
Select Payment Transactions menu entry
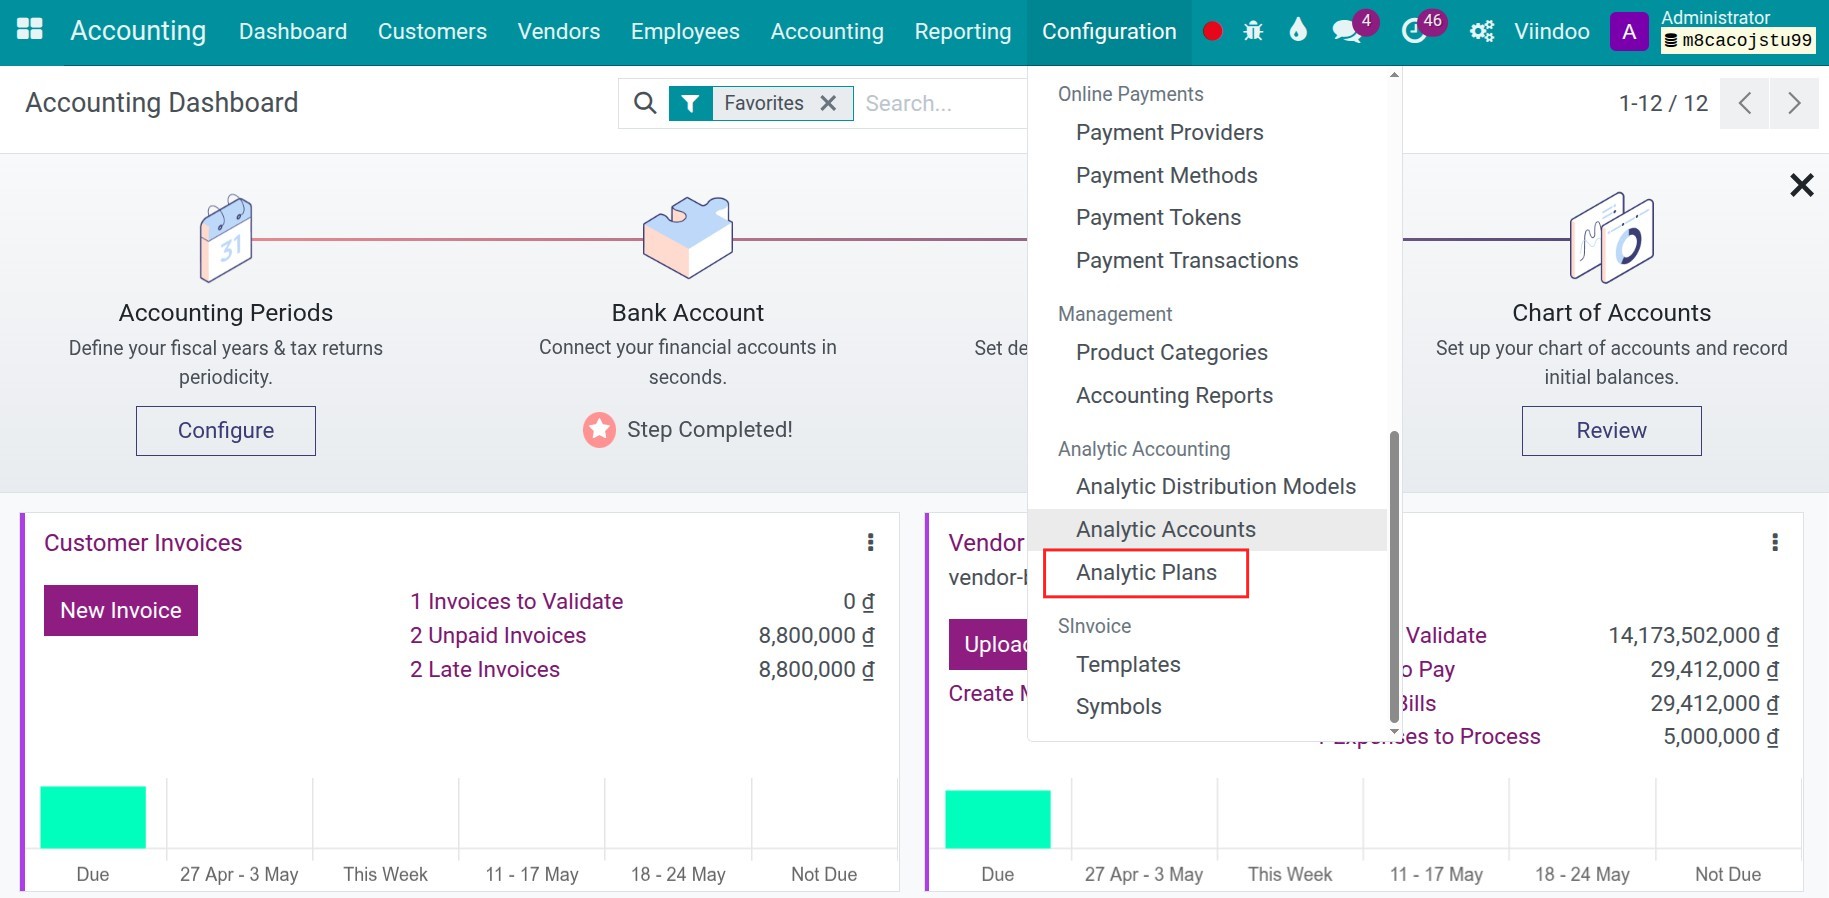pyautogui.click(x=1187, y=260)
